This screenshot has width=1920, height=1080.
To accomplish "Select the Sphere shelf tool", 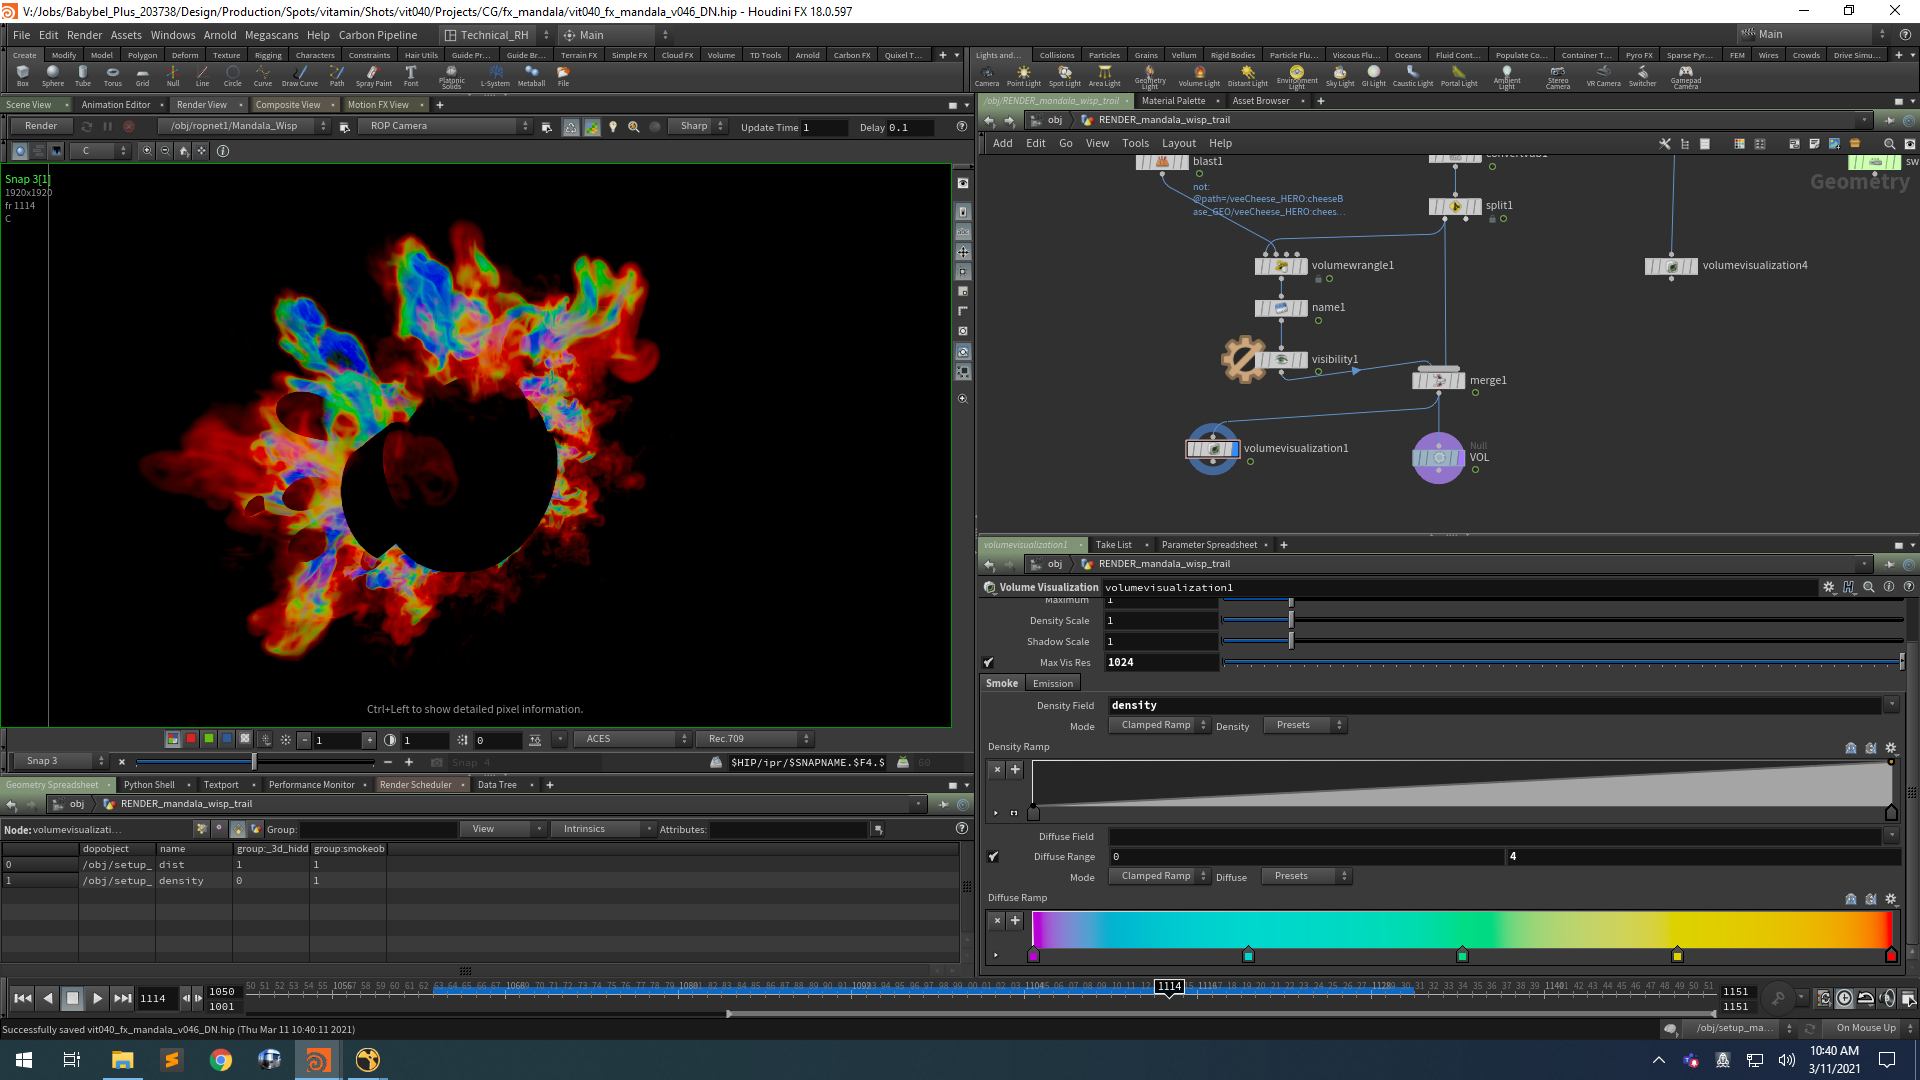I will (53, 75).
